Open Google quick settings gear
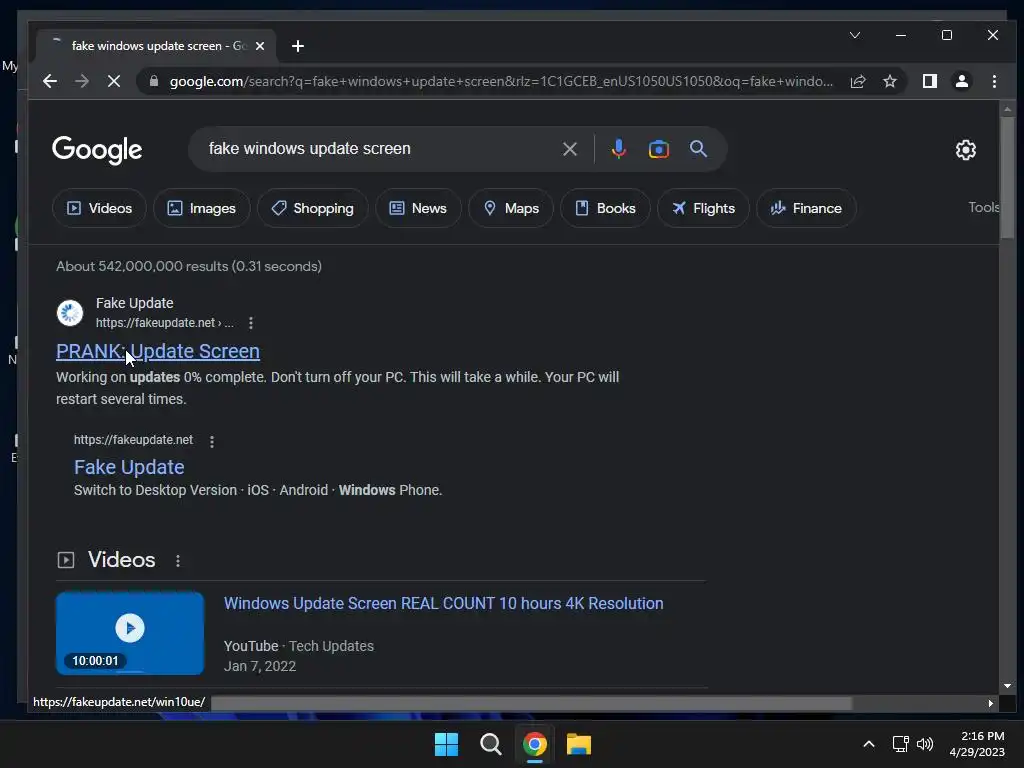The image size is (1024, 768). [x=965, y=150]
